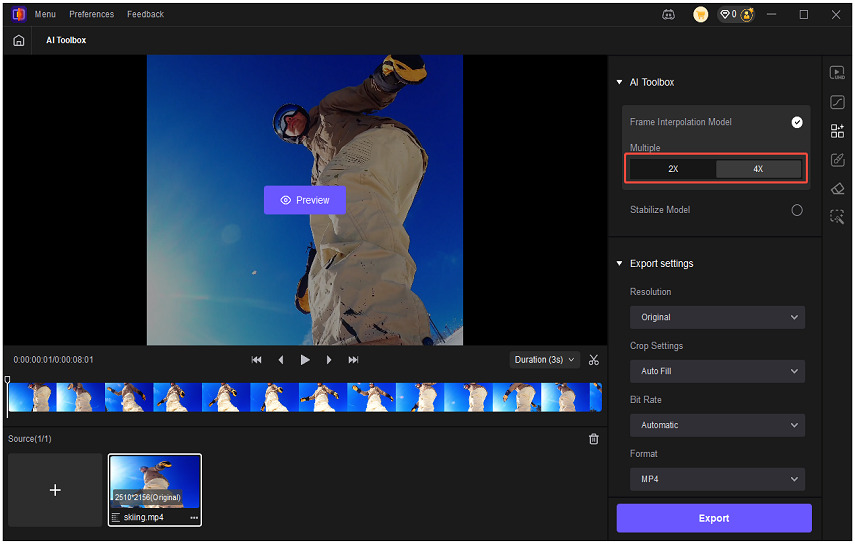The width and height of the screenshot is (855, 544).
Task: Open the Bit Rate Automatic dropdown
Action: pyautogui.click(x=717, y=425)
